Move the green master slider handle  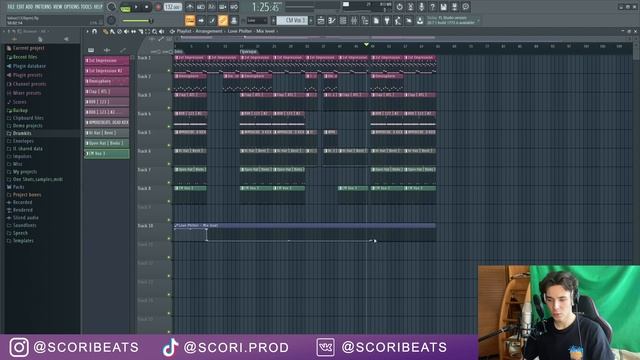tap(150, 21)
